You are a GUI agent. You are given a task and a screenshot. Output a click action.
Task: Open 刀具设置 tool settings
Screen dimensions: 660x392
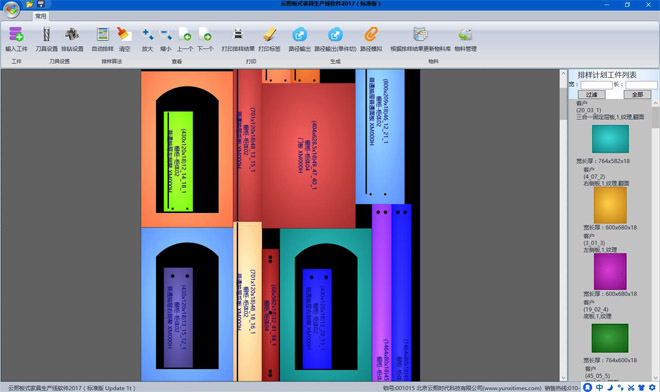click(46, 39)
